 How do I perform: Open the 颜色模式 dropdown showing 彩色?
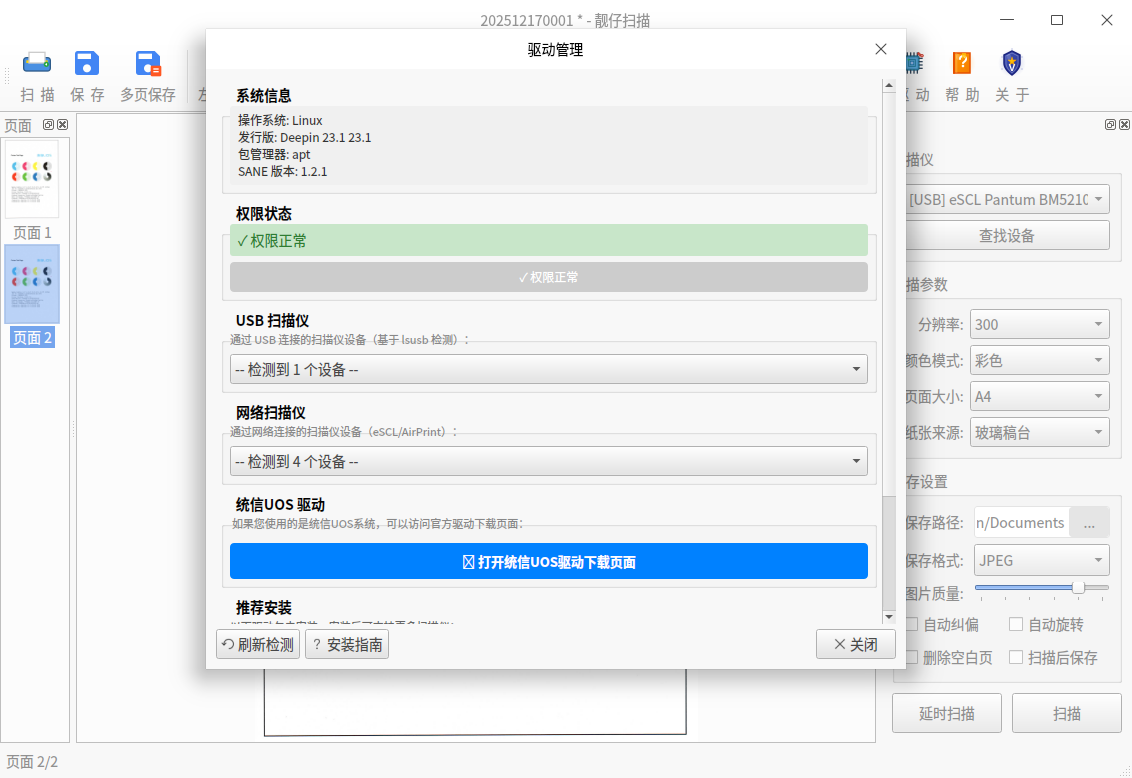[x=1040, y=360]
